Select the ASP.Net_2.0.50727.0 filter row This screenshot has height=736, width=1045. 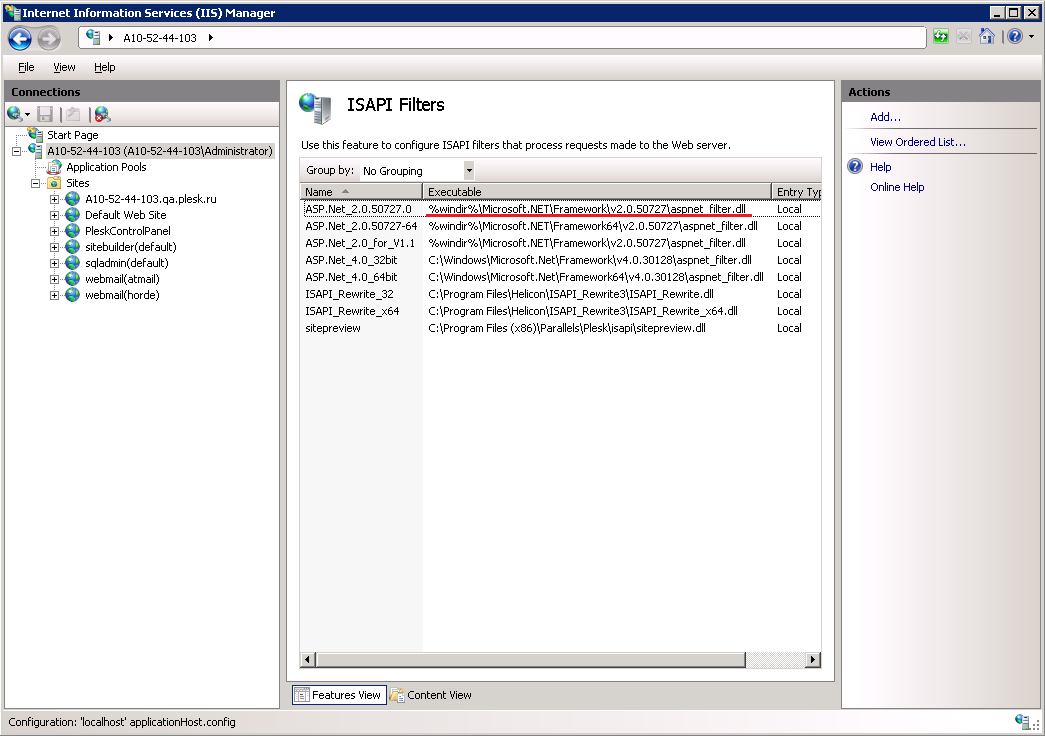coord(560,209)
